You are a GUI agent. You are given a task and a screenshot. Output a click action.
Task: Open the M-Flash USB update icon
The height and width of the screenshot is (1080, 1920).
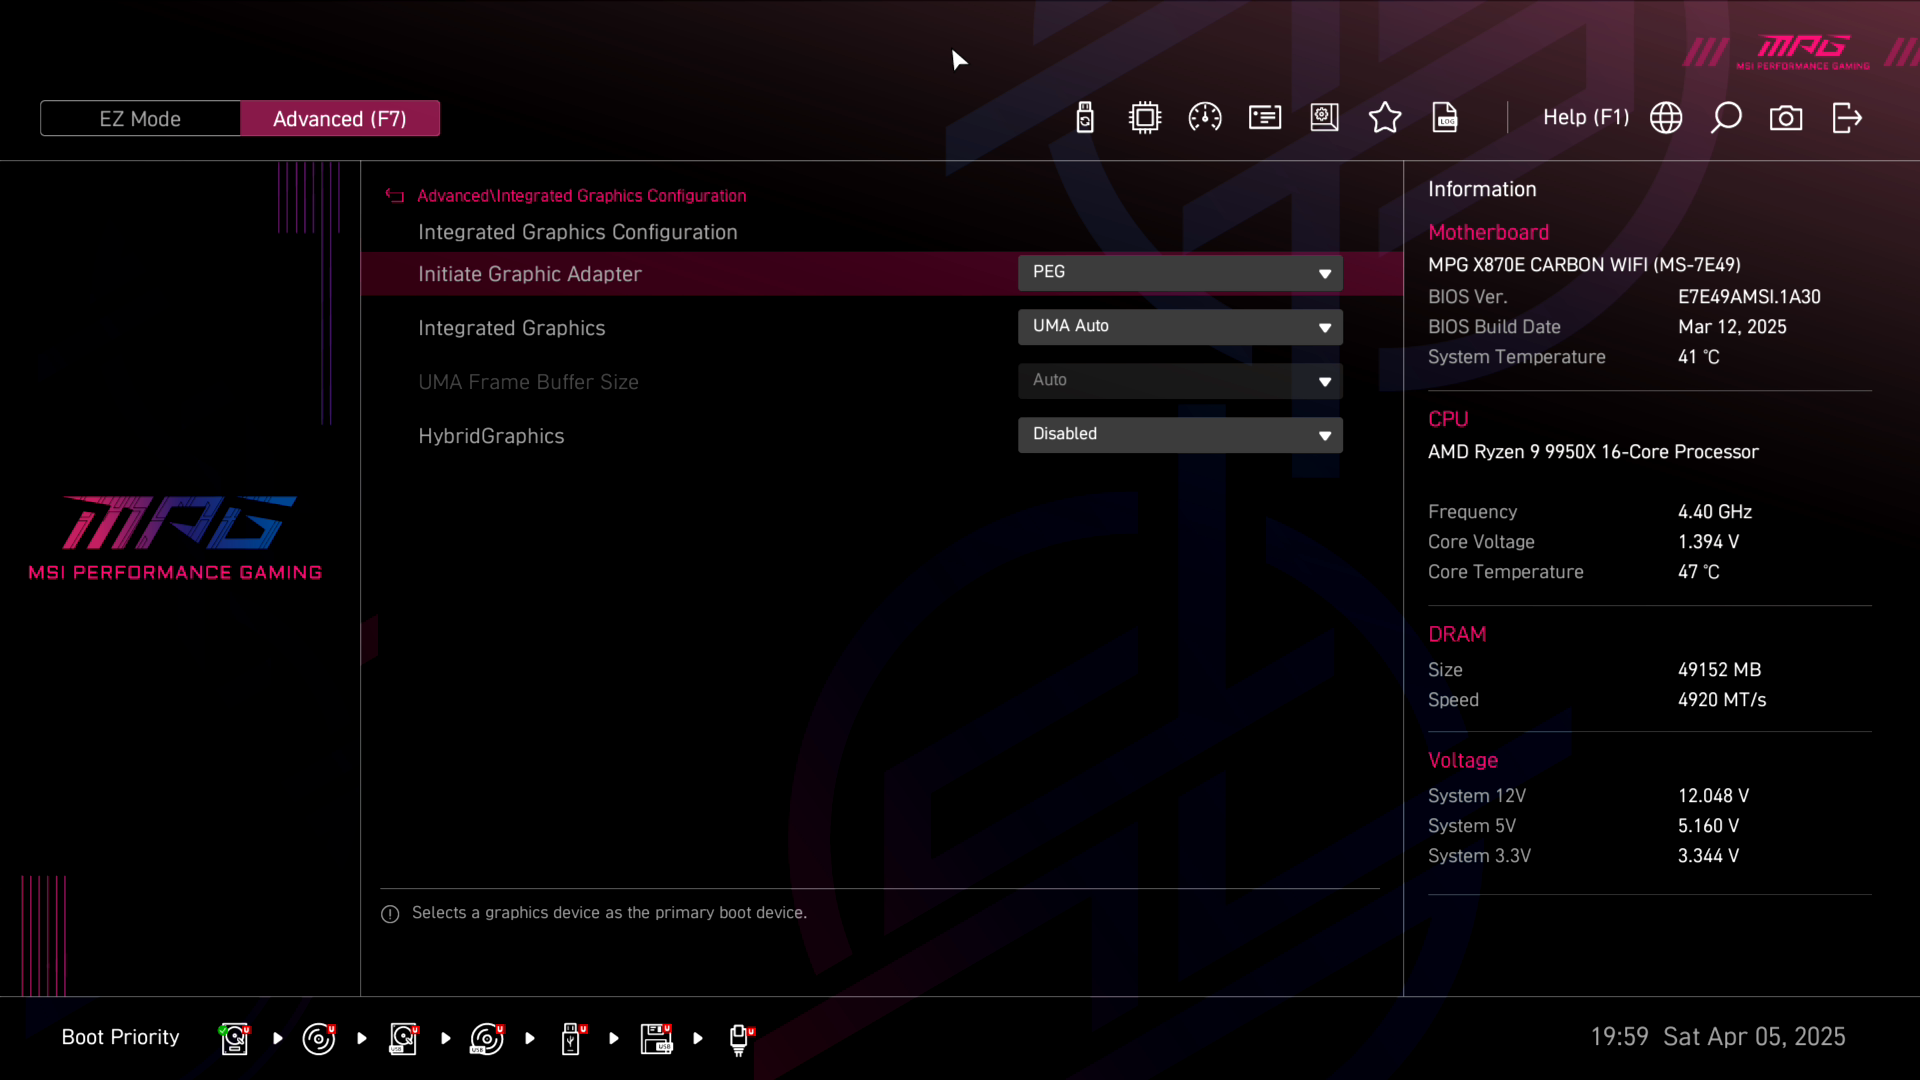(1085, 118)
